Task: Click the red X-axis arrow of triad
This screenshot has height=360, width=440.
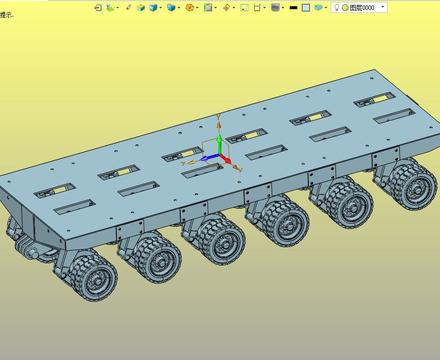Action: click(226, 159)
